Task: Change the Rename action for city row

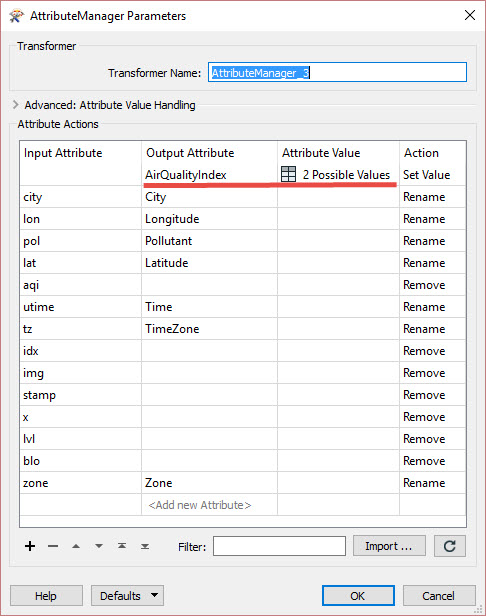Action: tap(433, 196)
